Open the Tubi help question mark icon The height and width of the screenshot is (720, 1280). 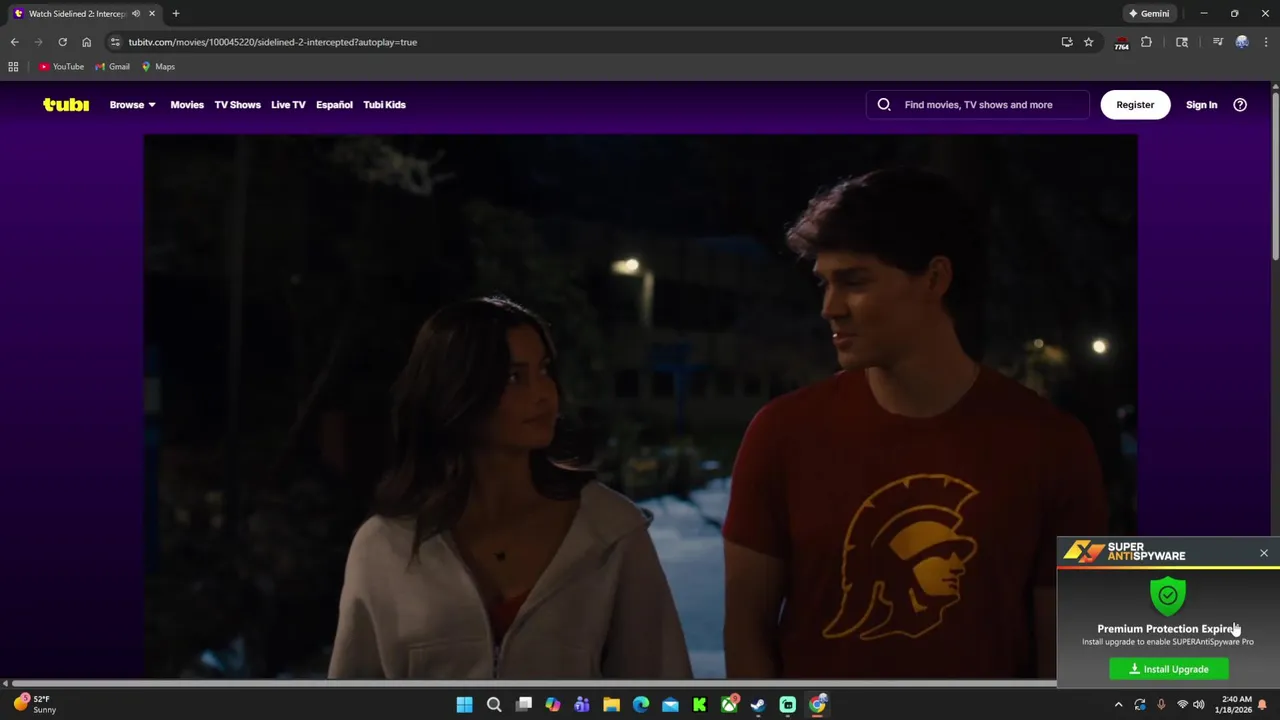pyautogui.click(x=1240, y=104)
